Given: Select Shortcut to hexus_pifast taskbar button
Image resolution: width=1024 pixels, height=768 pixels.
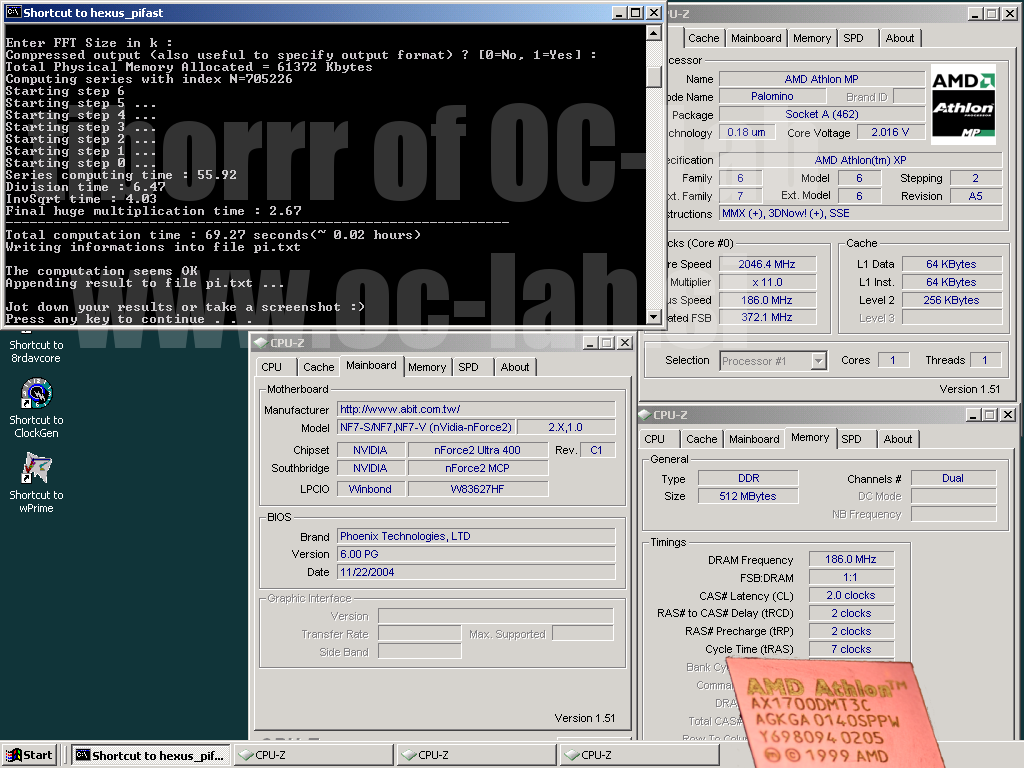Looking at the screenshot, I should pyautogui.click(x=151, y=755).
